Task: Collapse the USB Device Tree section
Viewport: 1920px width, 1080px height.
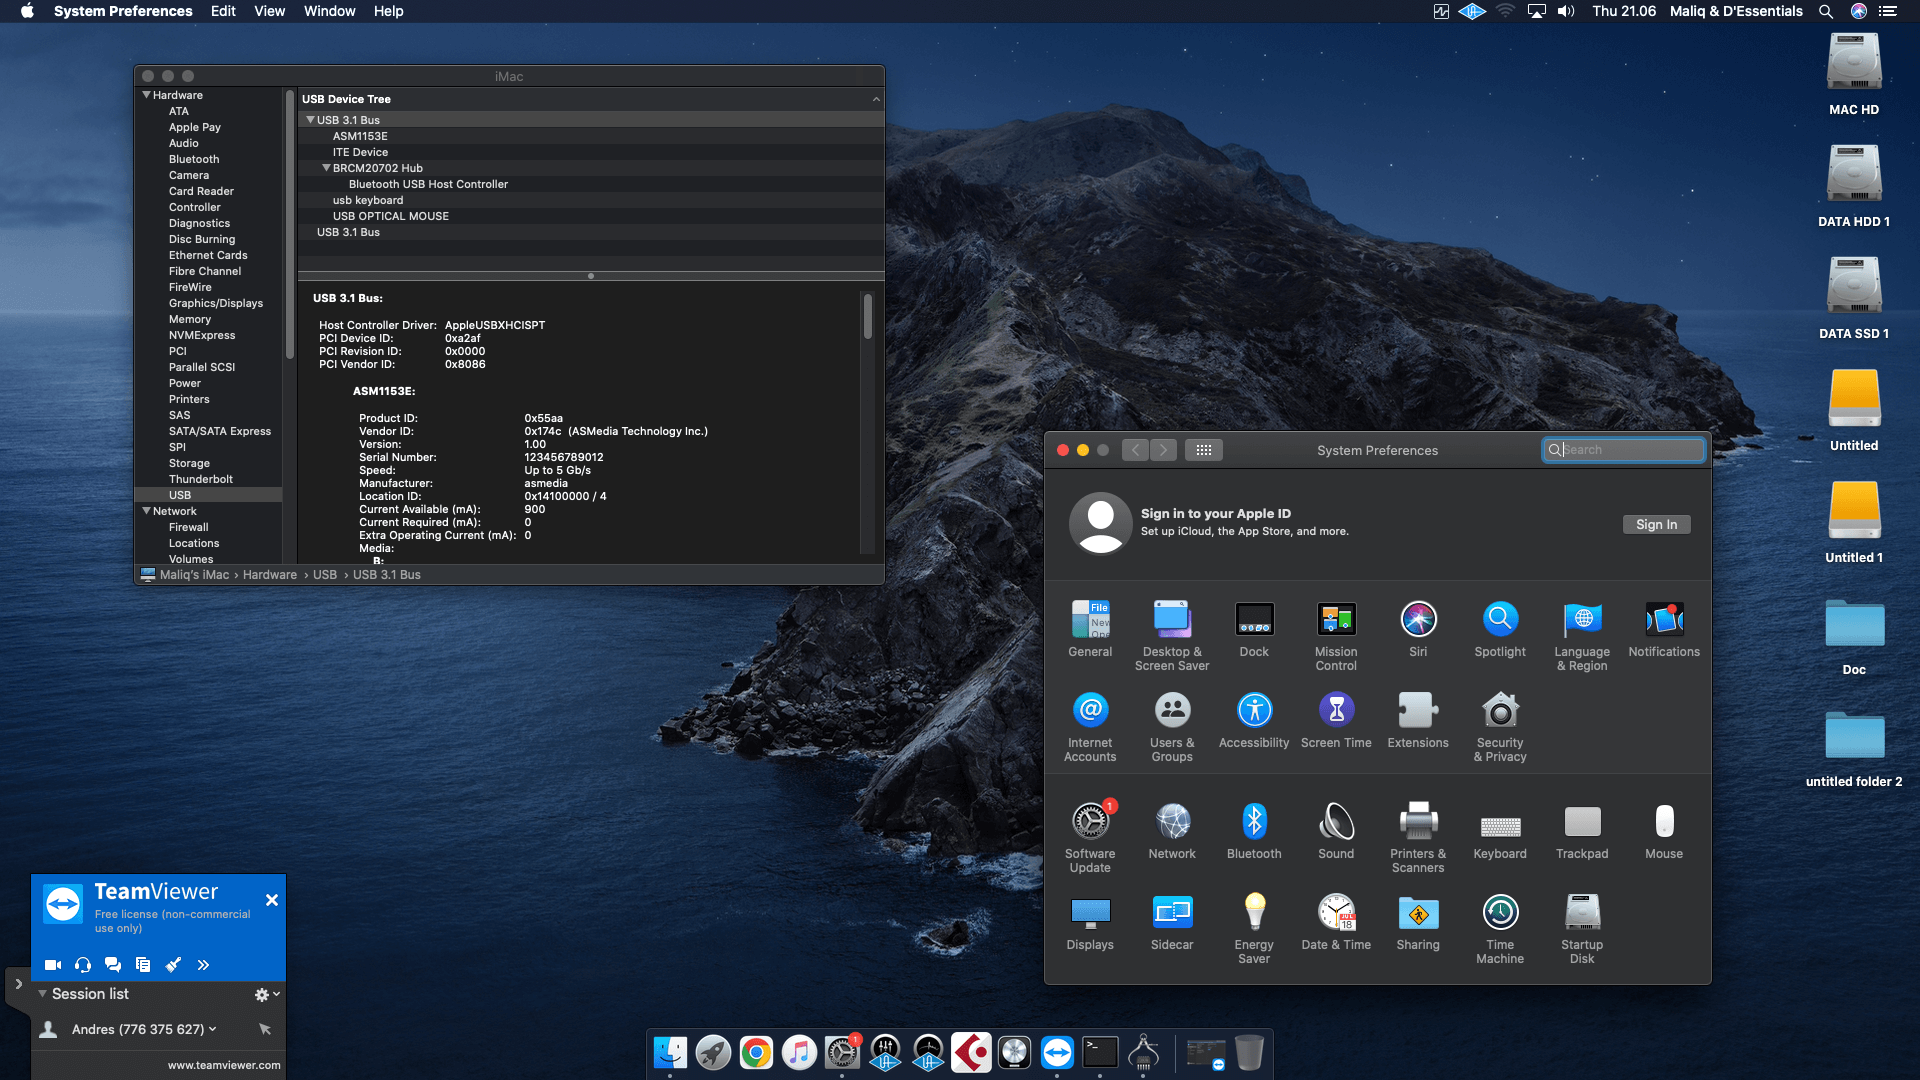Action: point(876,98)
